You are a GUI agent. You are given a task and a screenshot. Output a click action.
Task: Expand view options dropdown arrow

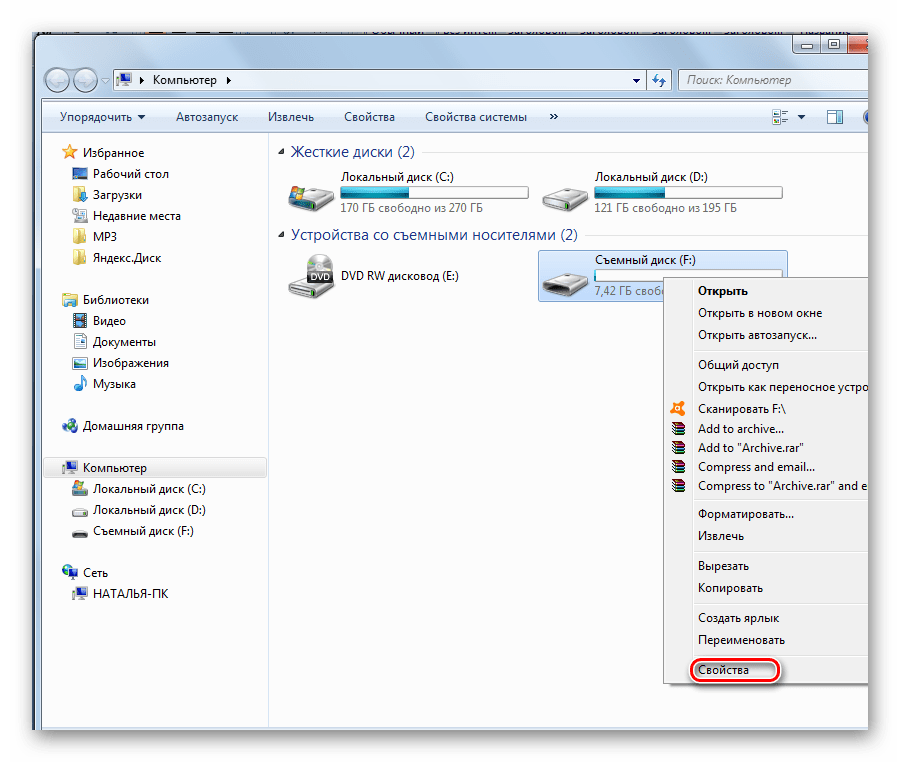tap(802, 117)
